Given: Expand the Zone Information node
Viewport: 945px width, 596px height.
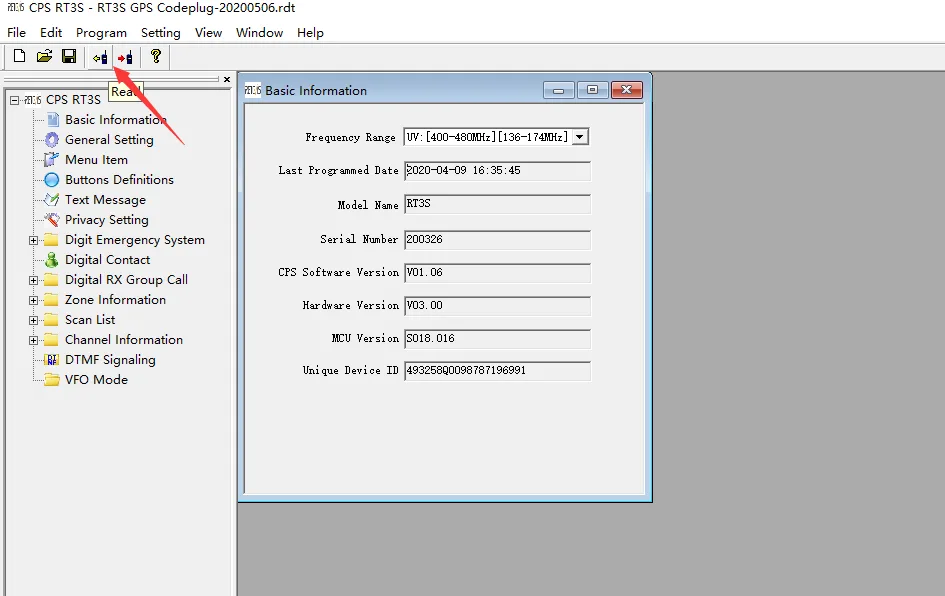Looking at the screenshot, I should pos(34,300).
